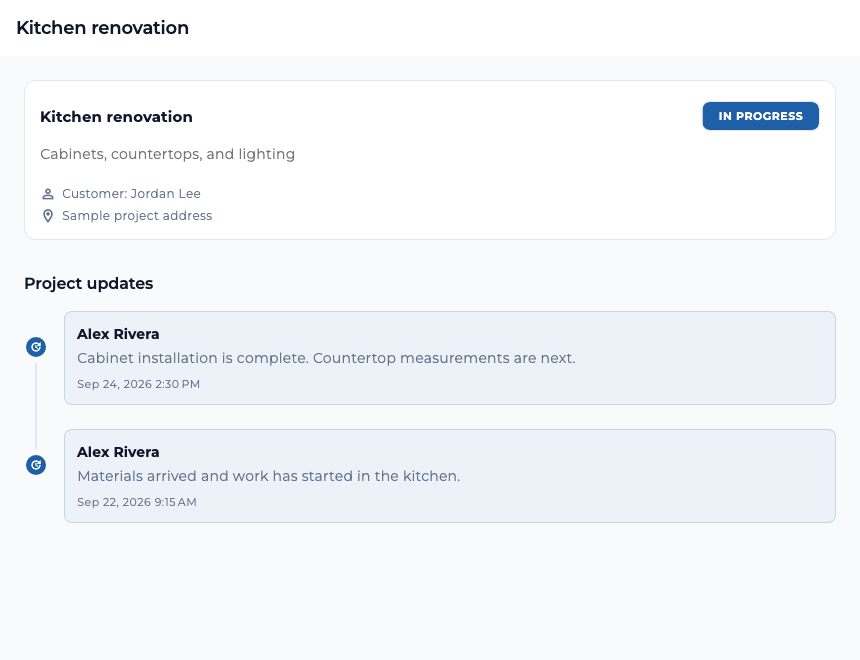Screen dimensions: 860x660
Task: Click the Kitchen renovation card heading
Action: (x=116, y=117)
